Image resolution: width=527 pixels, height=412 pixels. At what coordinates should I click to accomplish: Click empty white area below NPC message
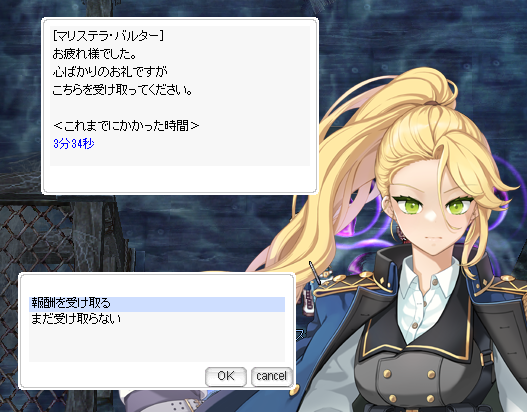coord(180,178)
